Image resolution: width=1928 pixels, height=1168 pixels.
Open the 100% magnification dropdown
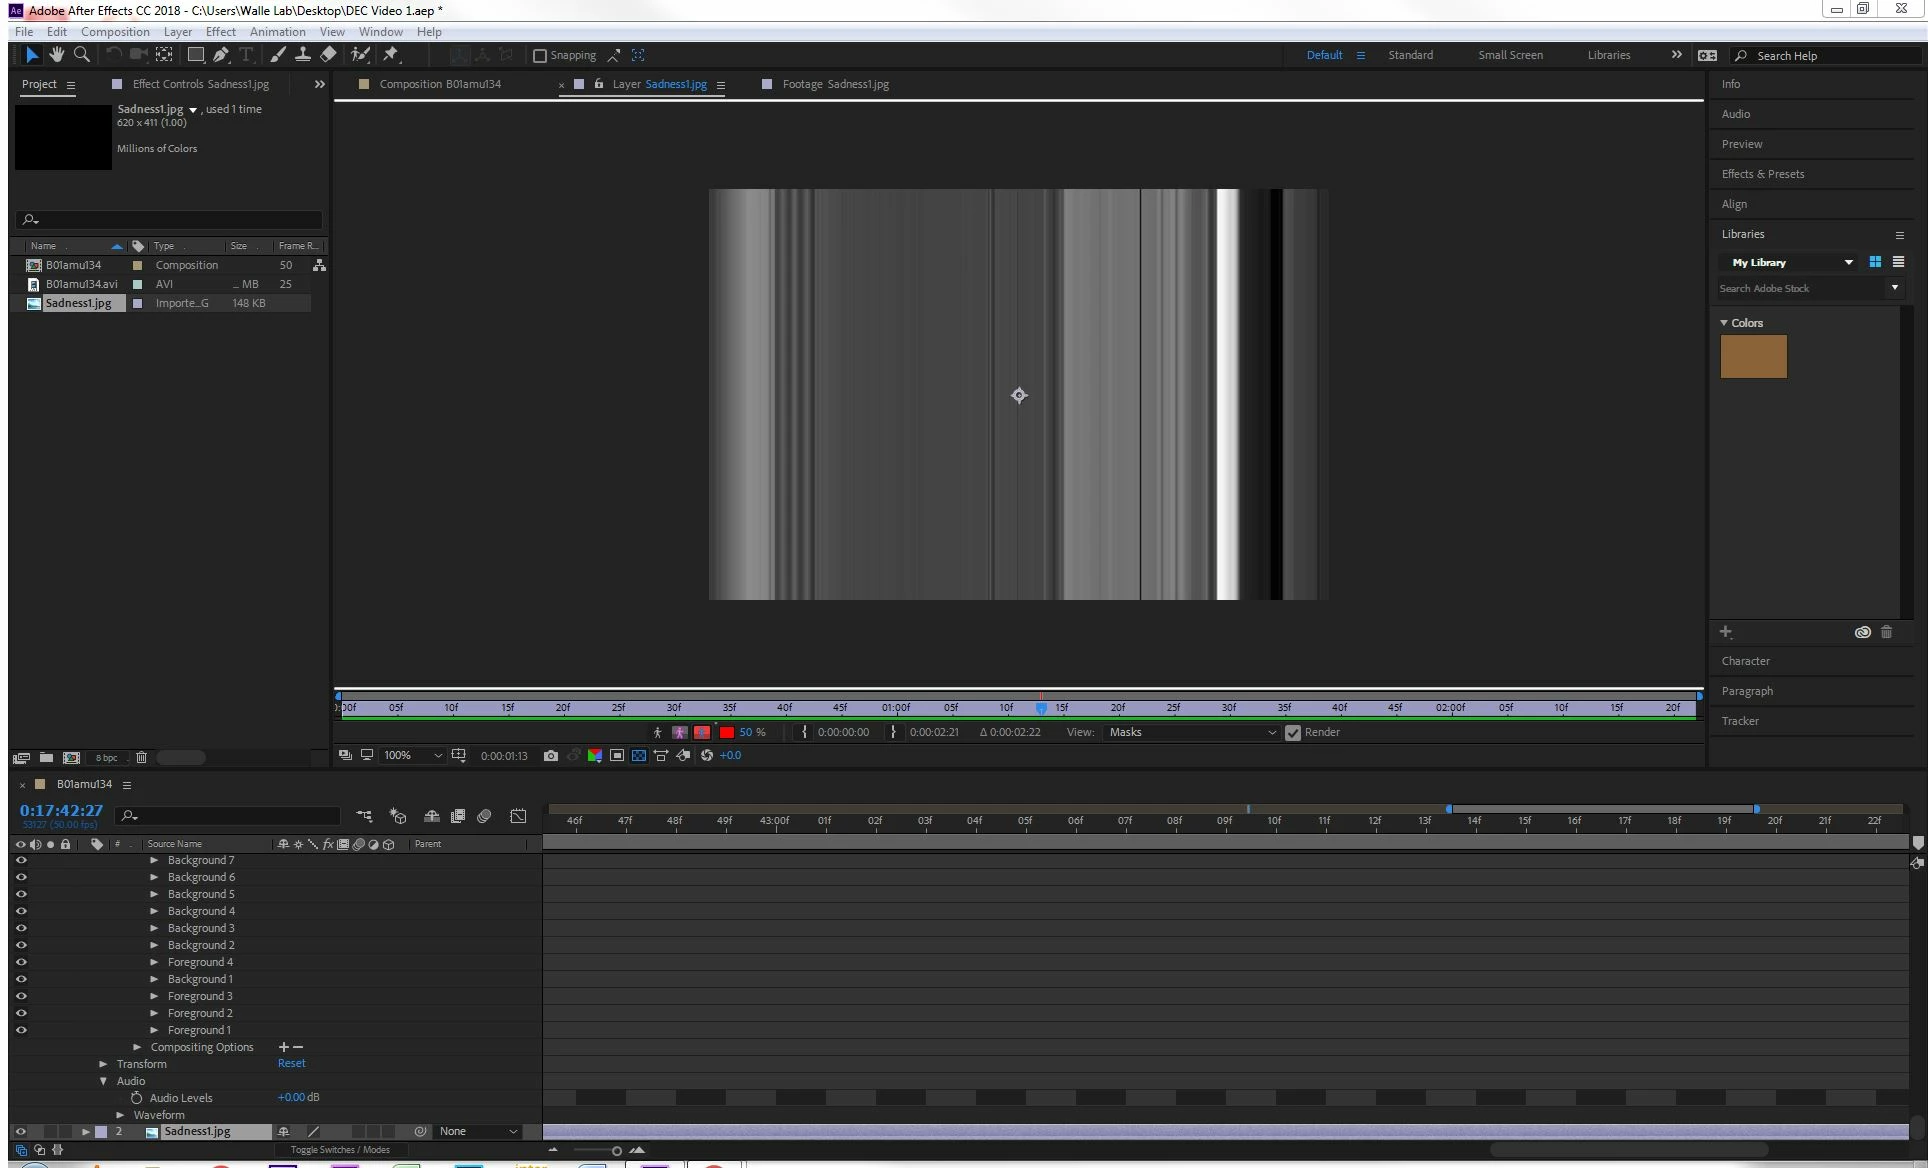tap(413, 756)
